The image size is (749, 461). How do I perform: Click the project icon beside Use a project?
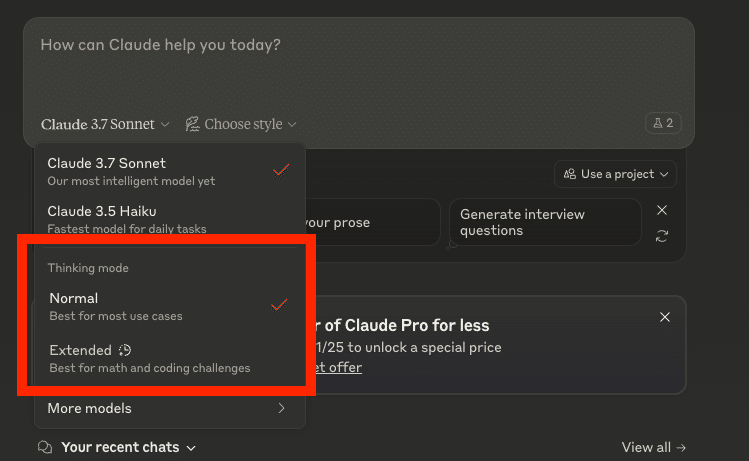coord(570,174)
